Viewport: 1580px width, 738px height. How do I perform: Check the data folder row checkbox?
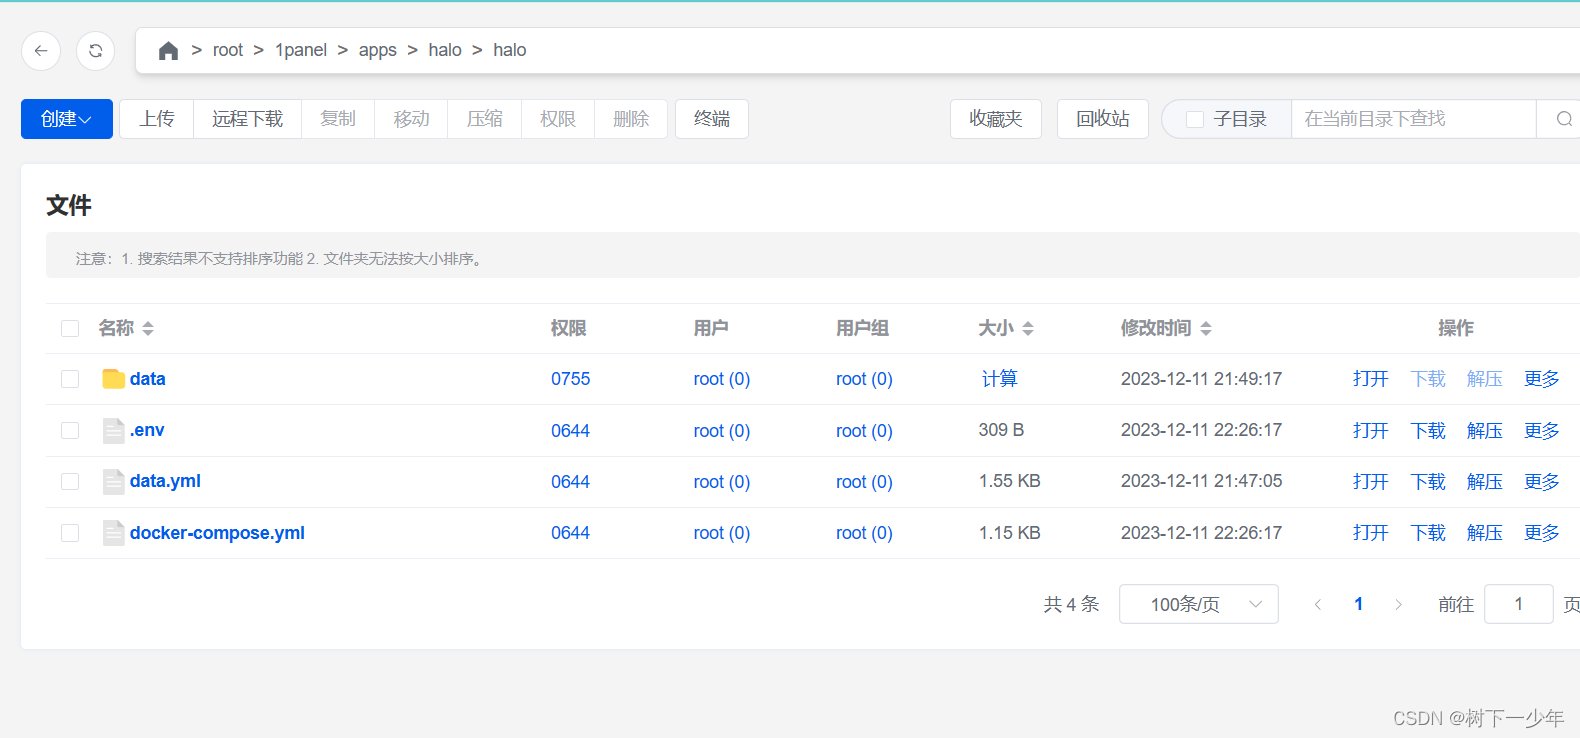tap(70, 379)
